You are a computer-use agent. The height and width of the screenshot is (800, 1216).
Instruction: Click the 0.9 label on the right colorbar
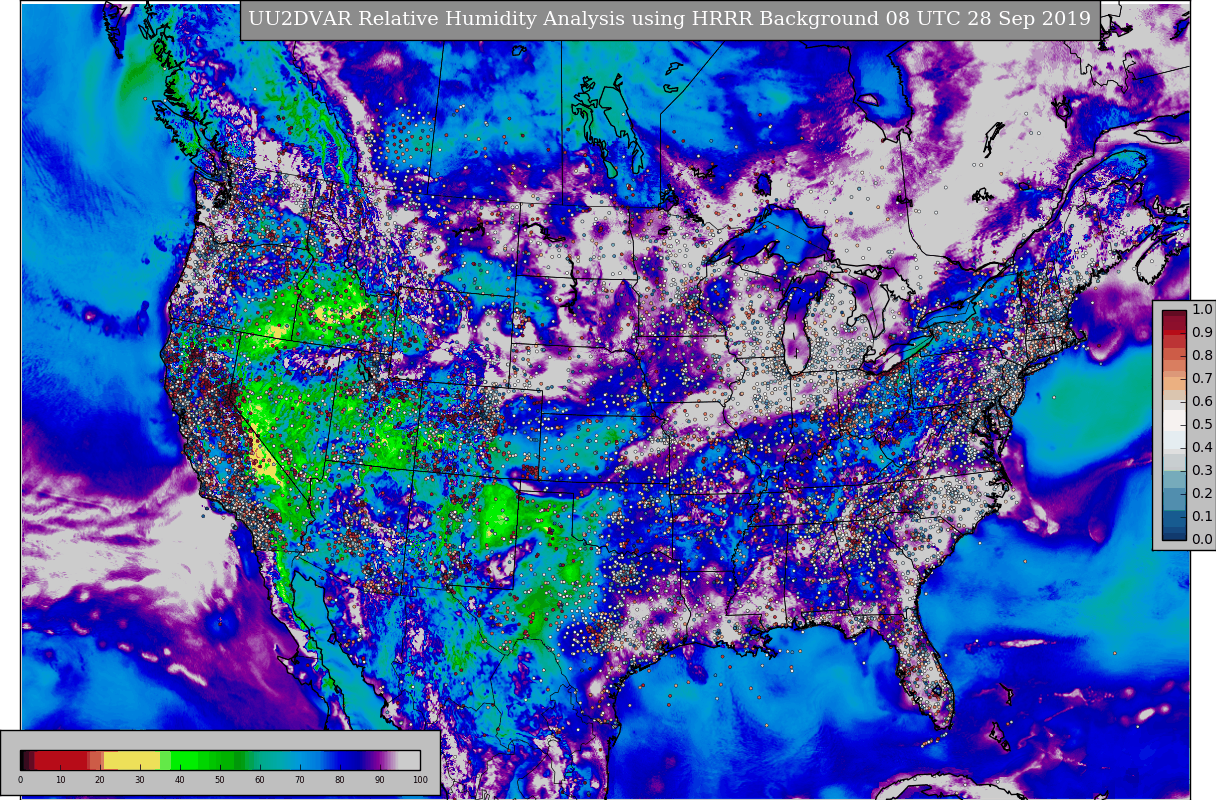(1202, 333)
